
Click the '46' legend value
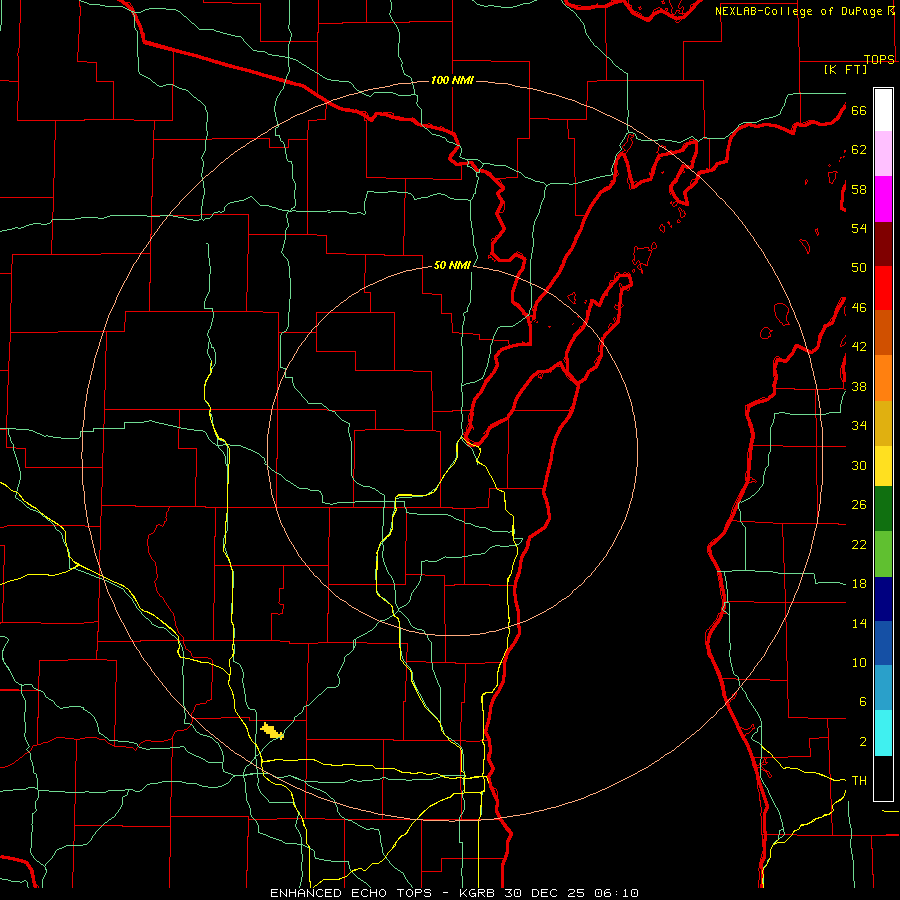(x=859, y=308)
